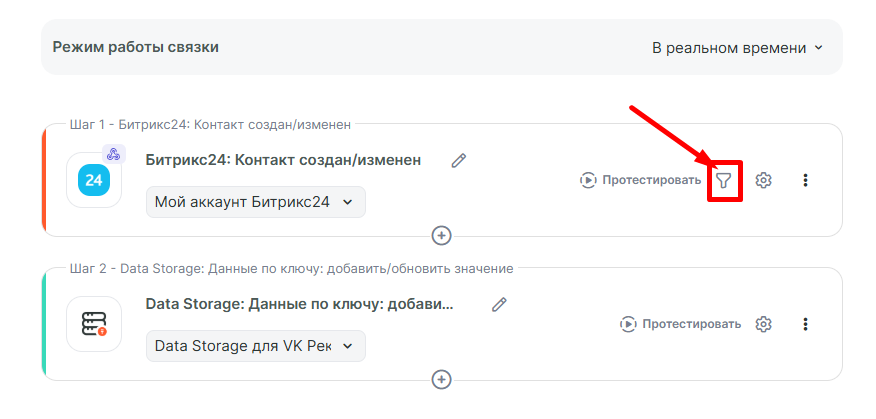Screen dimensions: 876x419
Task: Click the Битрикс24 app logo icon
Action: 94,181
